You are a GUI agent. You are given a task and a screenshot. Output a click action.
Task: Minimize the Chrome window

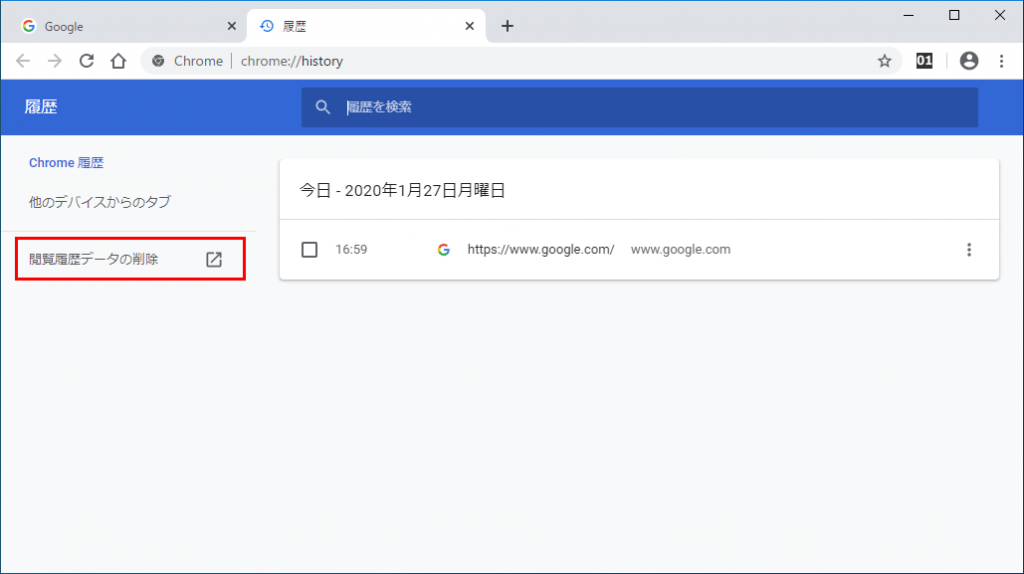pyautogui.click(x=908, y=15)
